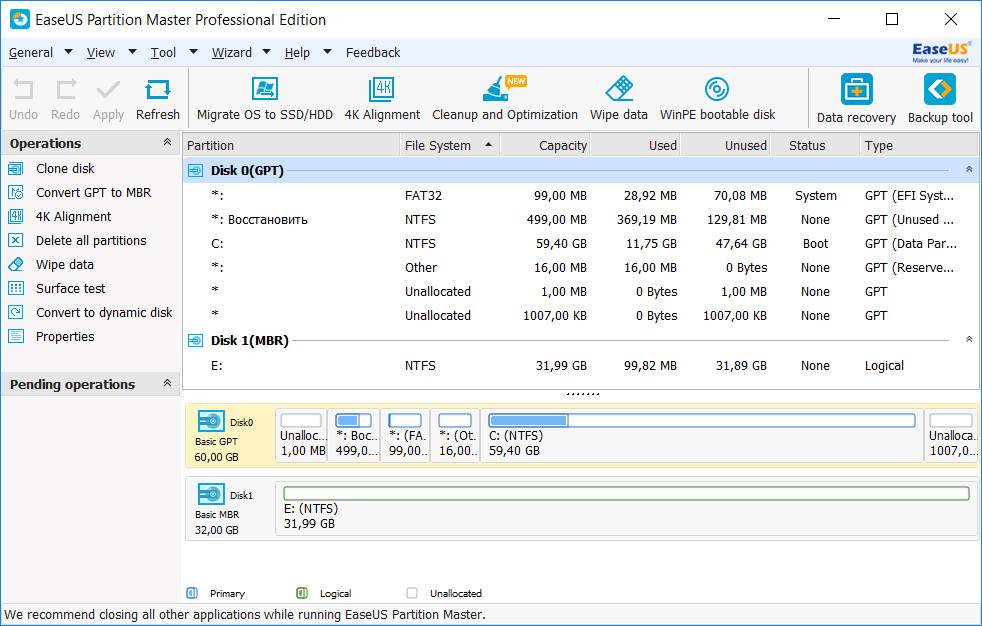Collapse the Disk 0(GPT) group
982x626 pixels.
tap(969, 169)
